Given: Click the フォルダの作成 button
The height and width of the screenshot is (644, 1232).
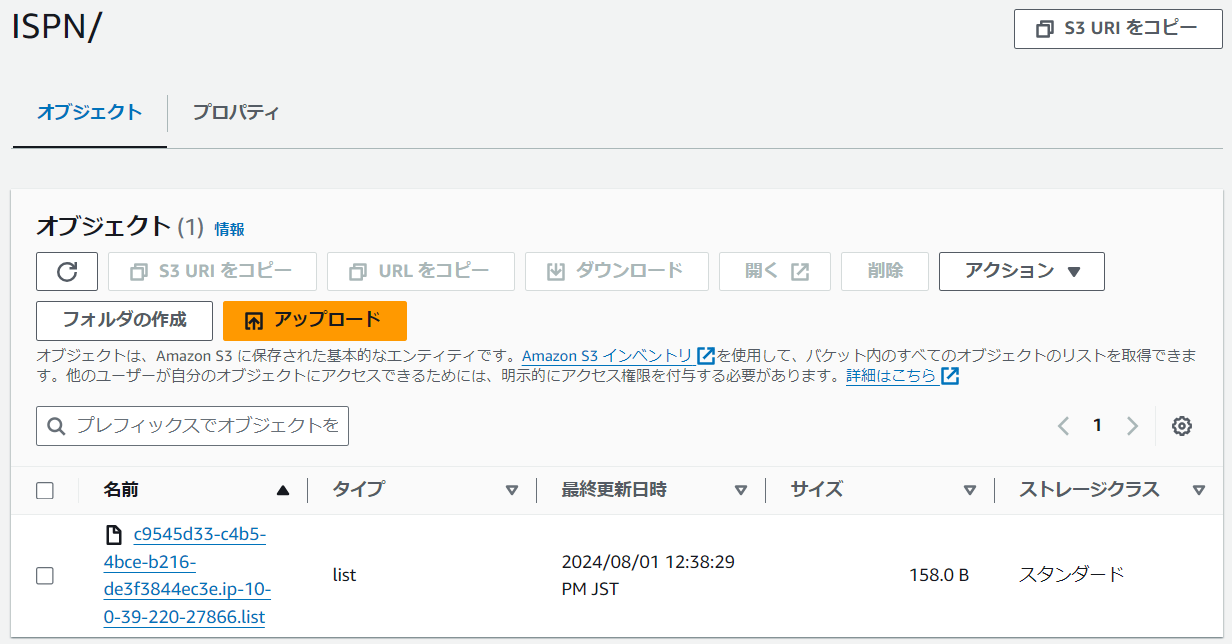Looking at the screenshot, I should point(125,321).
